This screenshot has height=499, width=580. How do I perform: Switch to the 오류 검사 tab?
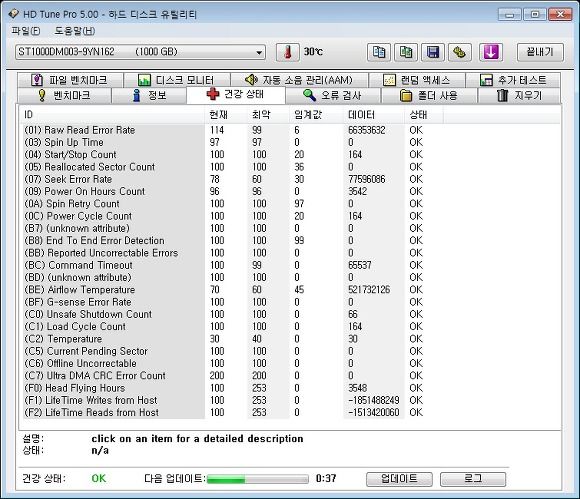333,95
